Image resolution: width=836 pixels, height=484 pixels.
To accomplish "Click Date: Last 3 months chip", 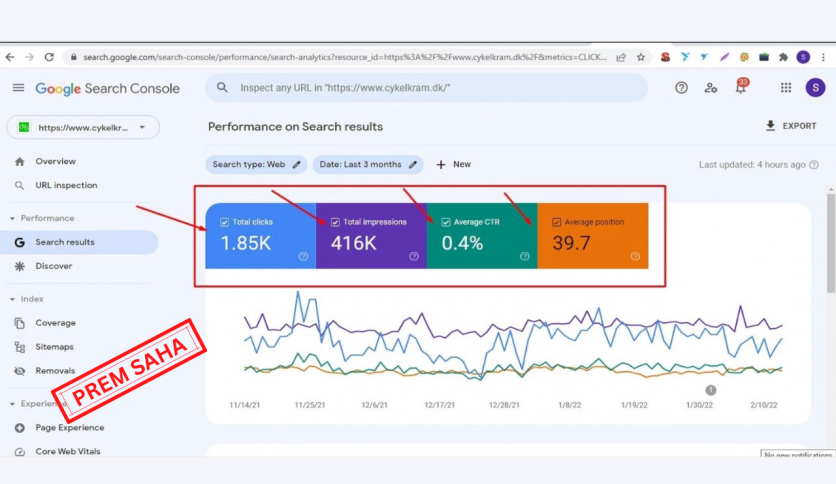I will click(368, 165).
